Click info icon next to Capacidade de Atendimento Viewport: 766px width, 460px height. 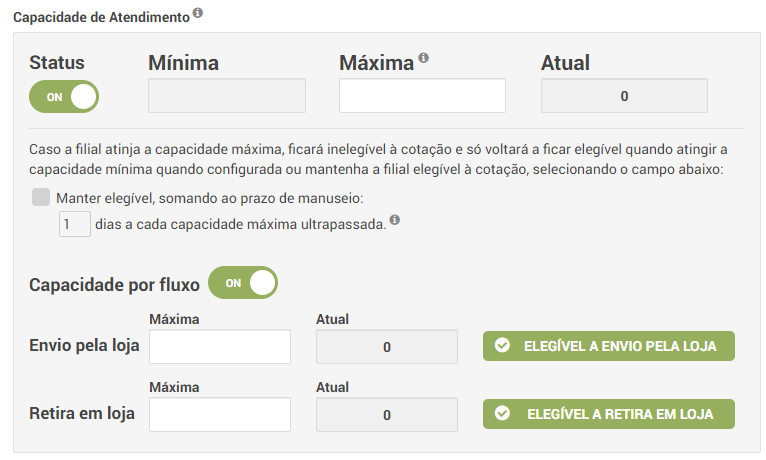(197, 13)
